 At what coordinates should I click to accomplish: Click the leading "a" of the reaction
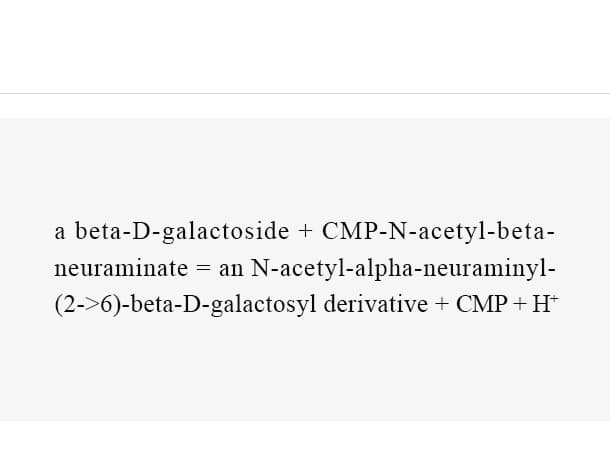60,232
